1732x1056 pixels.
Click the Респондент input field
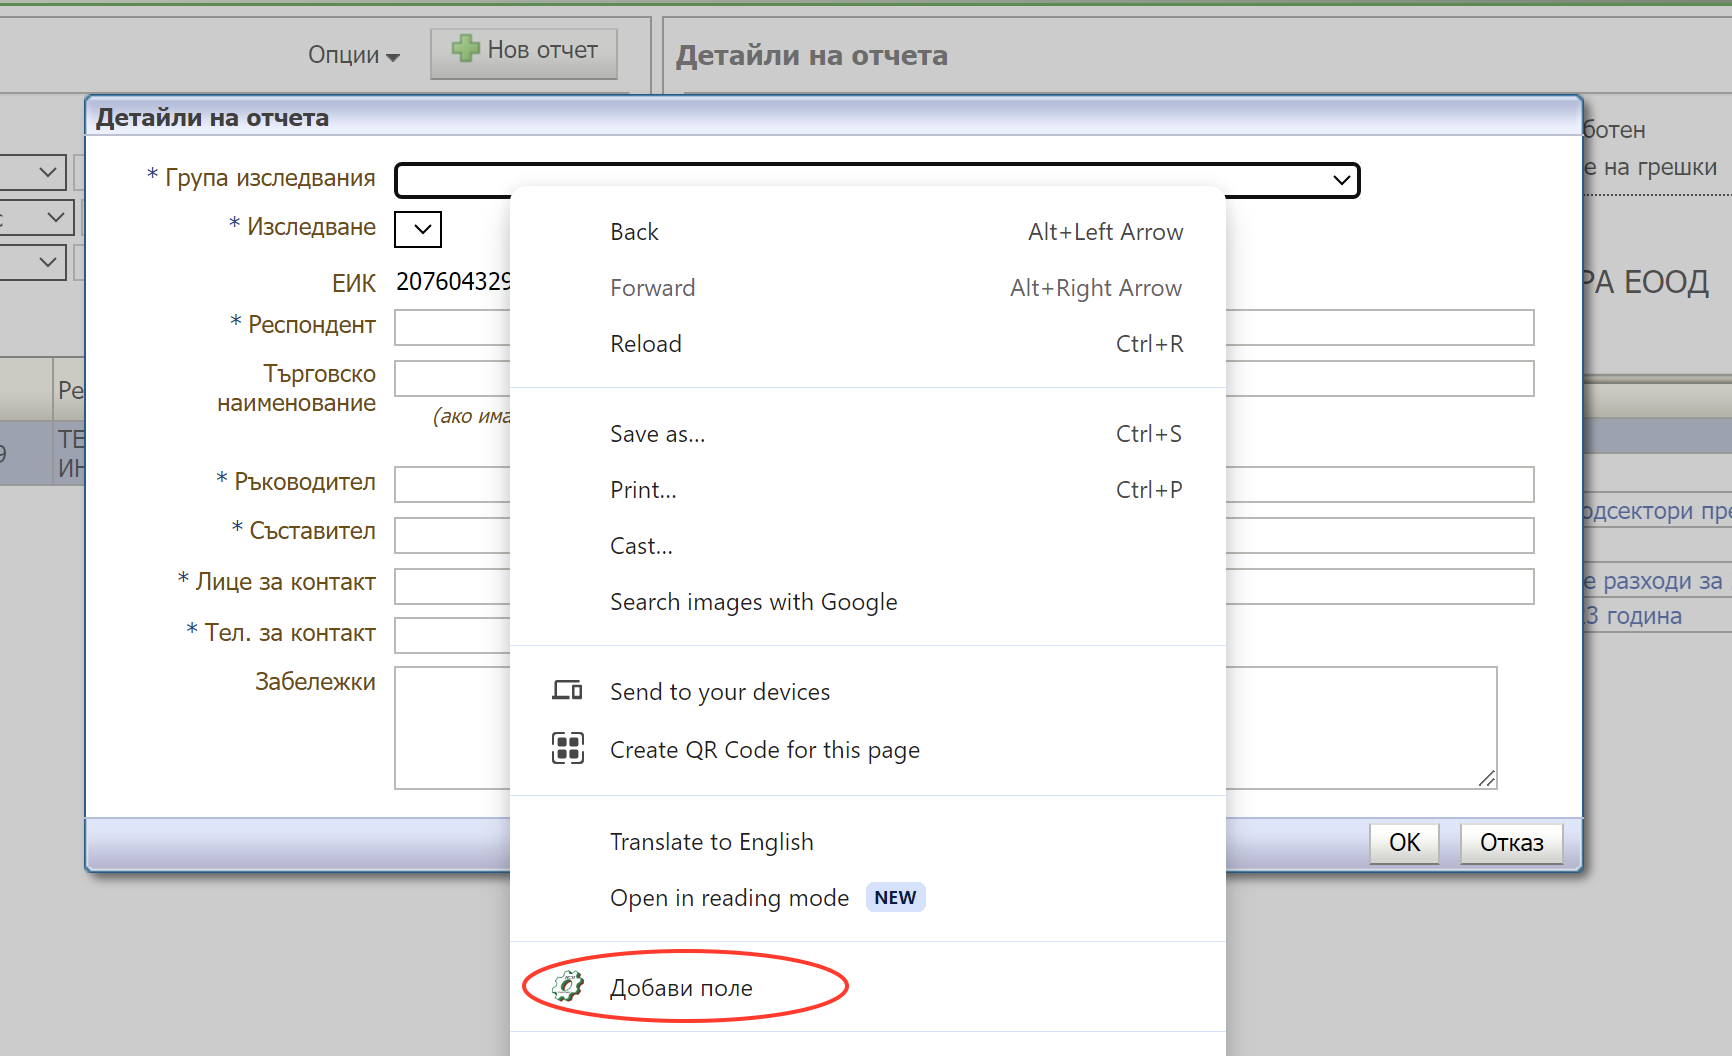point(964,327)
